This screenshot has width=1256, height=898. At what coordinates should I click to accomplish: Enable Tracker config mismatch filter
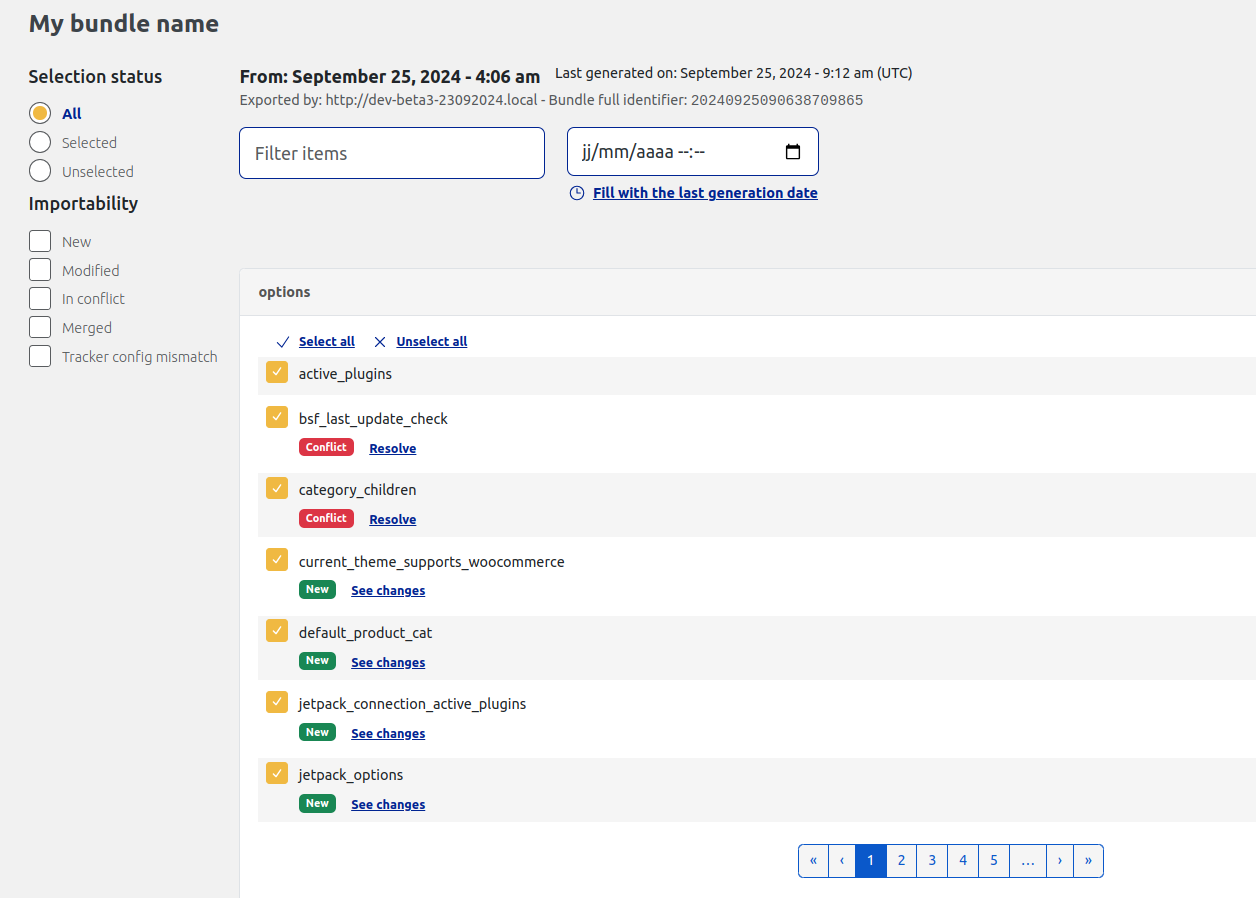click(x=40, y=356)
